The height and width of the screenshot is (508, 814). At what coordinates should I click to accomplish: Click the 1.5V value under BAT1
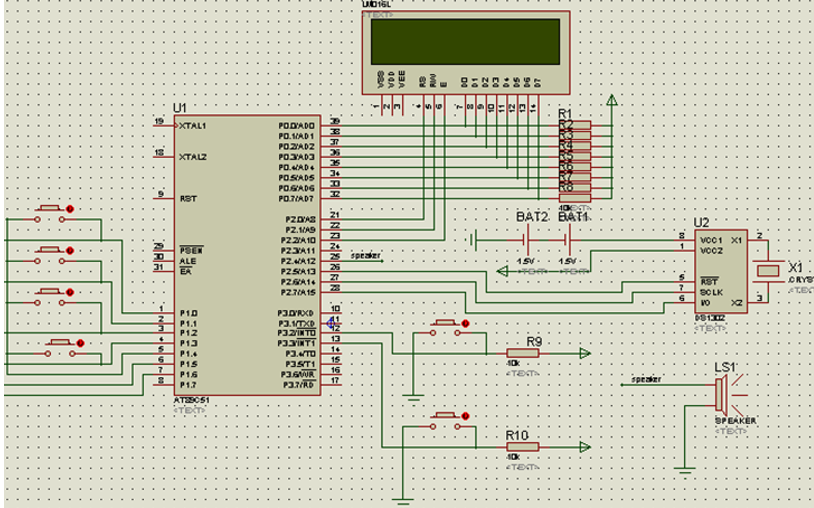click(x=567, y=261)
